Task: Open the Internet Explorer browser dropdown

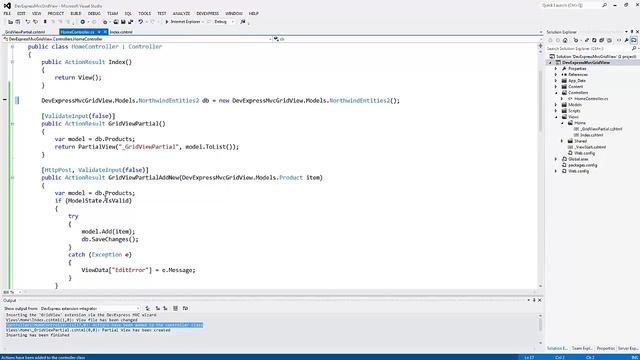Action: (203, 22)
